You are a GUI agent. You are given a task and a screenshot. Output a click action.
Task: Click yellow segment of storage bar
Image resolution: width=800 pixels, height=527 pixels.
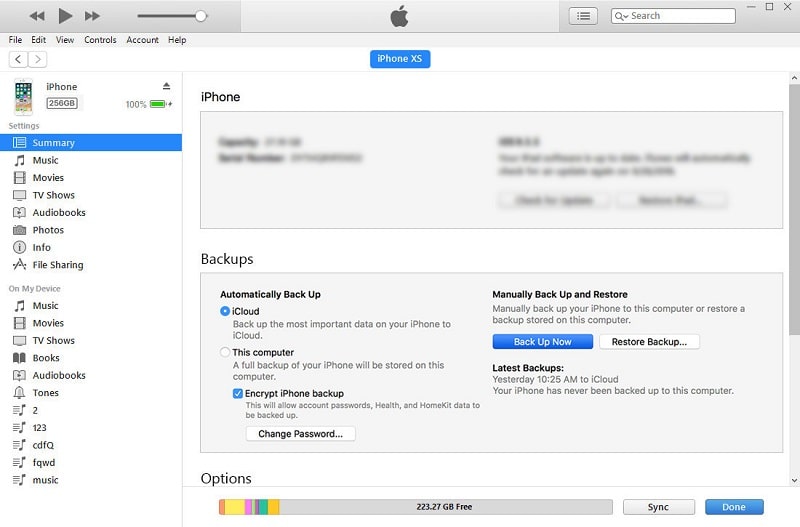point(235,507)
